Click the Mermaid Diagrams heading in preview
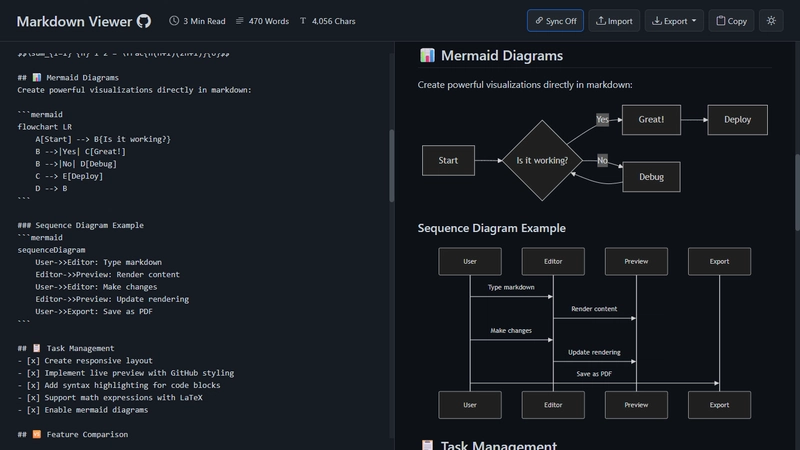The height and width of the screenshot is (450, 800). pyautogui.click(x=502, y=56)
